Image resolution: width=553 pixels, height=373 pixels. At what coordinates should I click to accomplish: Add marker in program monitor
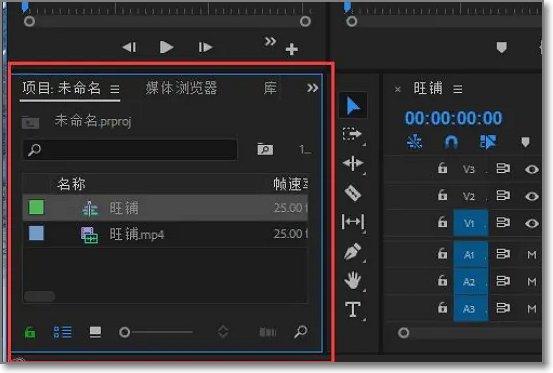click(502, 47)
